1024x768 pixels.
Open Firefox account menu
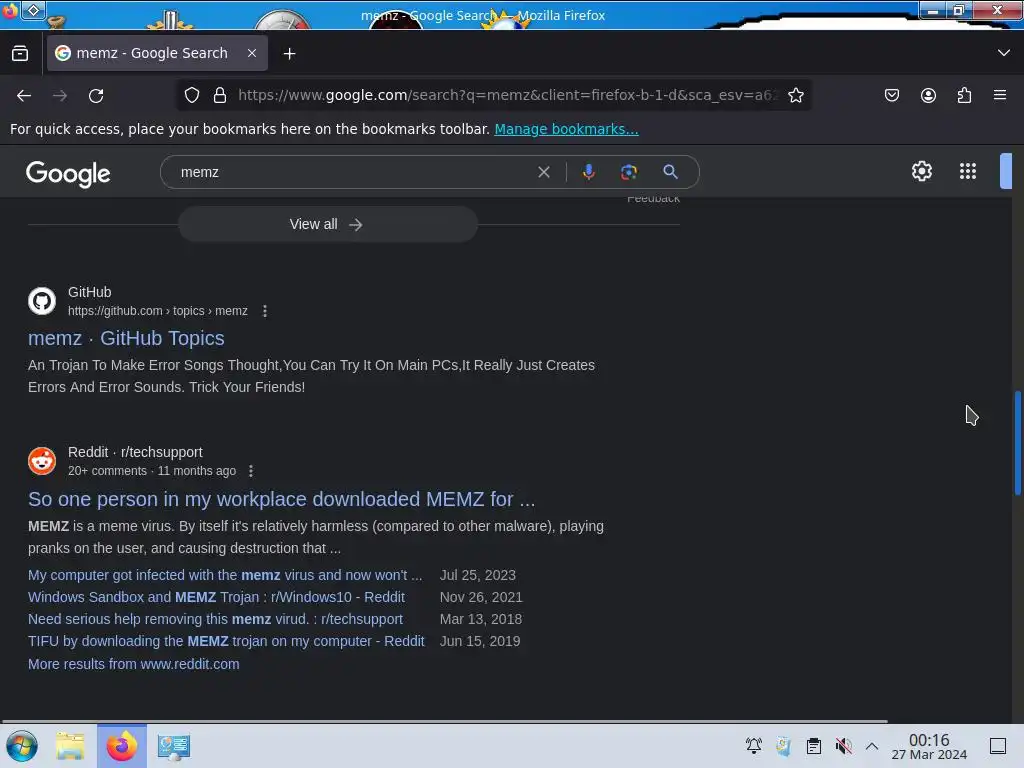[x=928, y=95]
